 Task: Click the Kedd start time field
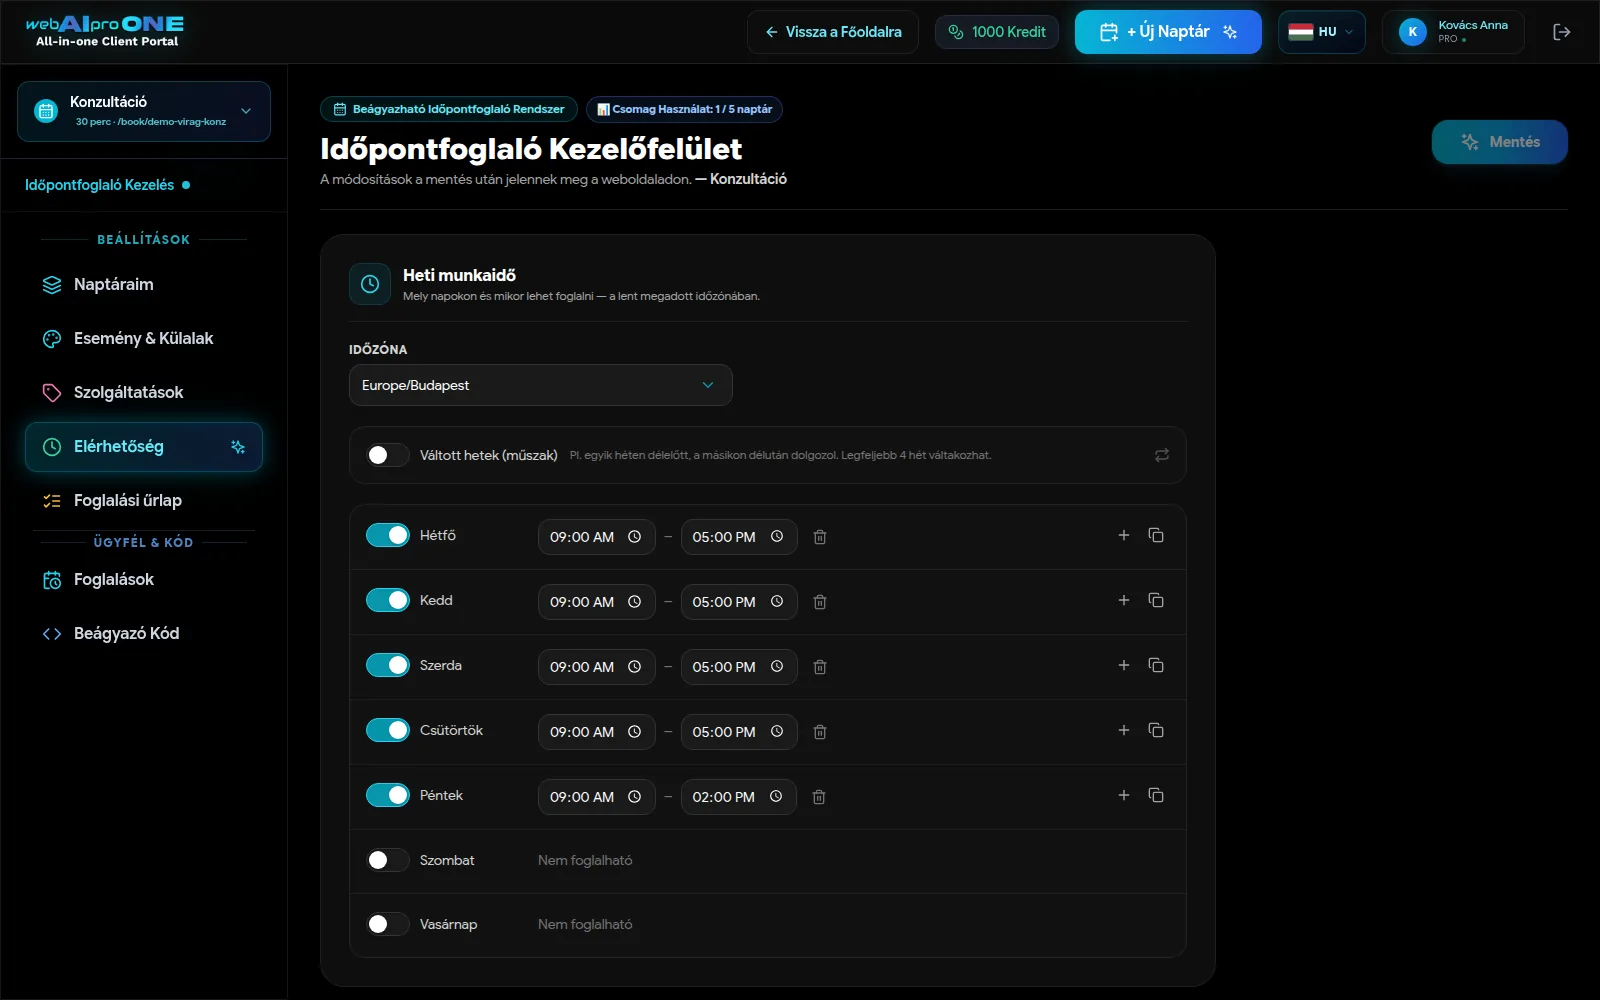tap(596, 602)
